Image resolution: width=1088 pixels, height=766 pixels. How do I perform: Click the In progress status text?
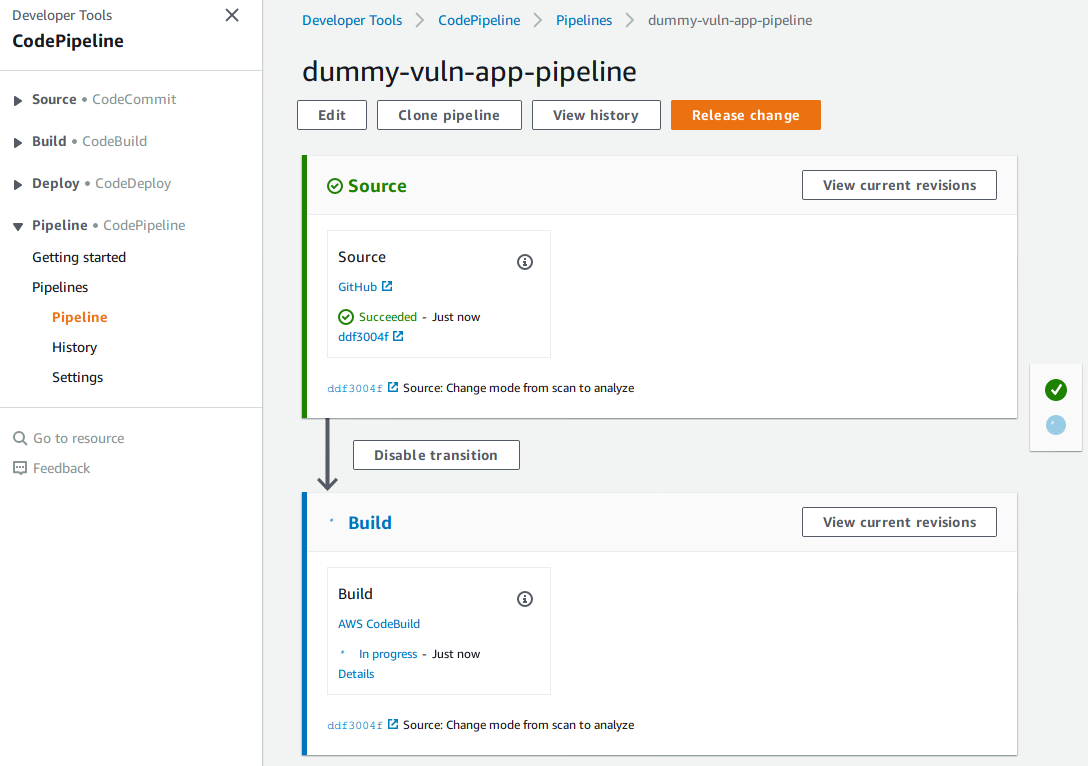tap(388, 654)
